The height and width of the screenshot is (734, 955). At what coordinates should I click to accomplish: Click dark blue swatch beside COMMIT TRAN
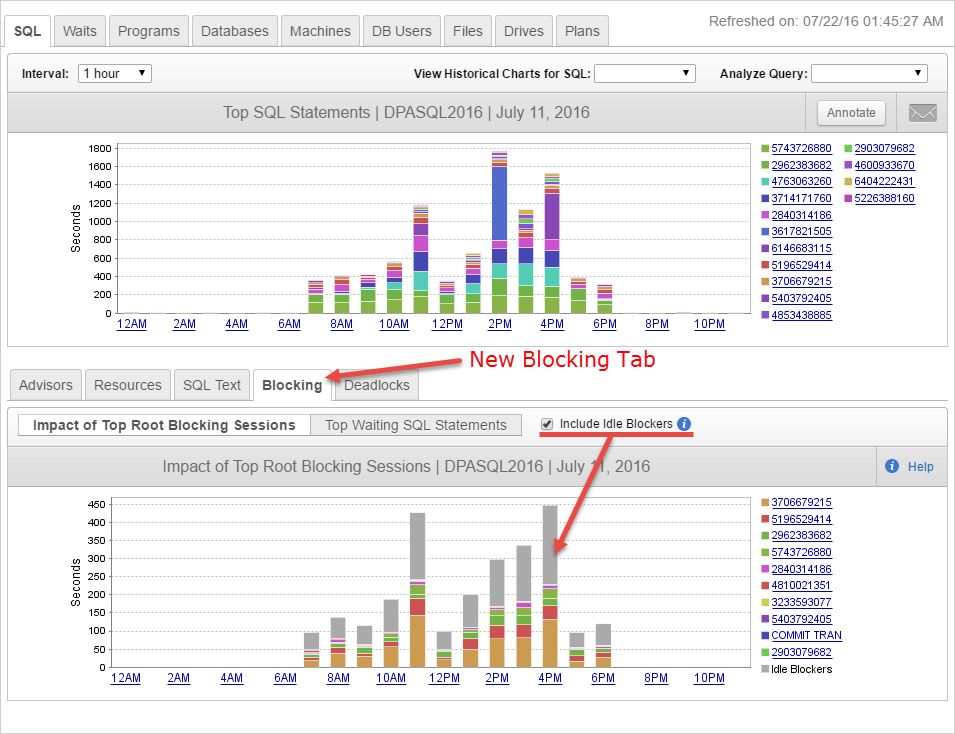click(x=765, y=635)
